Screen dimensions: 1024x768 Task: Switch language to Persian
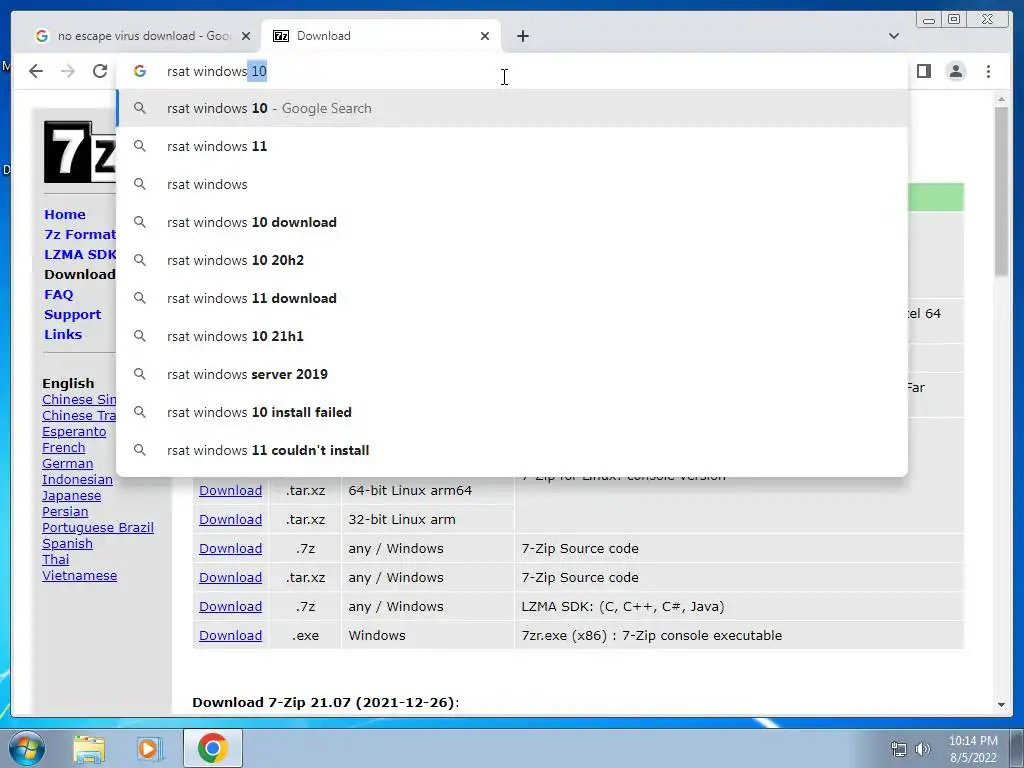pyautogui.click(x=65, y=511)
